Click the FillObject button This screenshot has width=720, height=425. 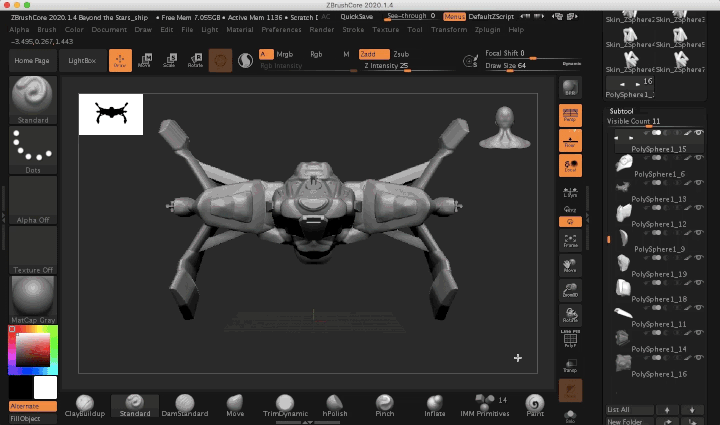[33, 418]
